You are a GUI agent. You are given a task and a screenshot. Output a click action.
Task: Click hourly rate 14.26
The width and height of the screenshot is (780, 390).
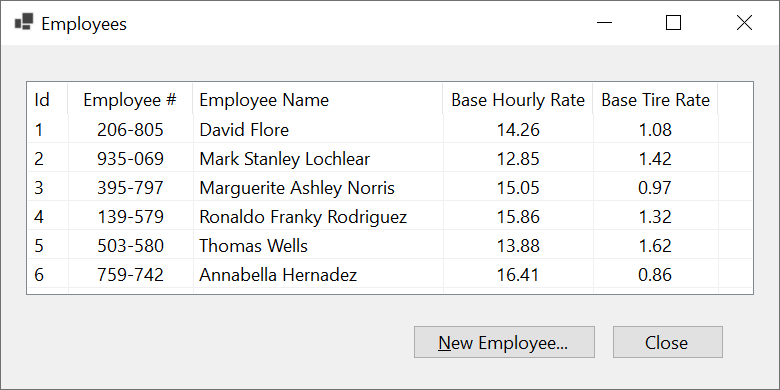518,130
